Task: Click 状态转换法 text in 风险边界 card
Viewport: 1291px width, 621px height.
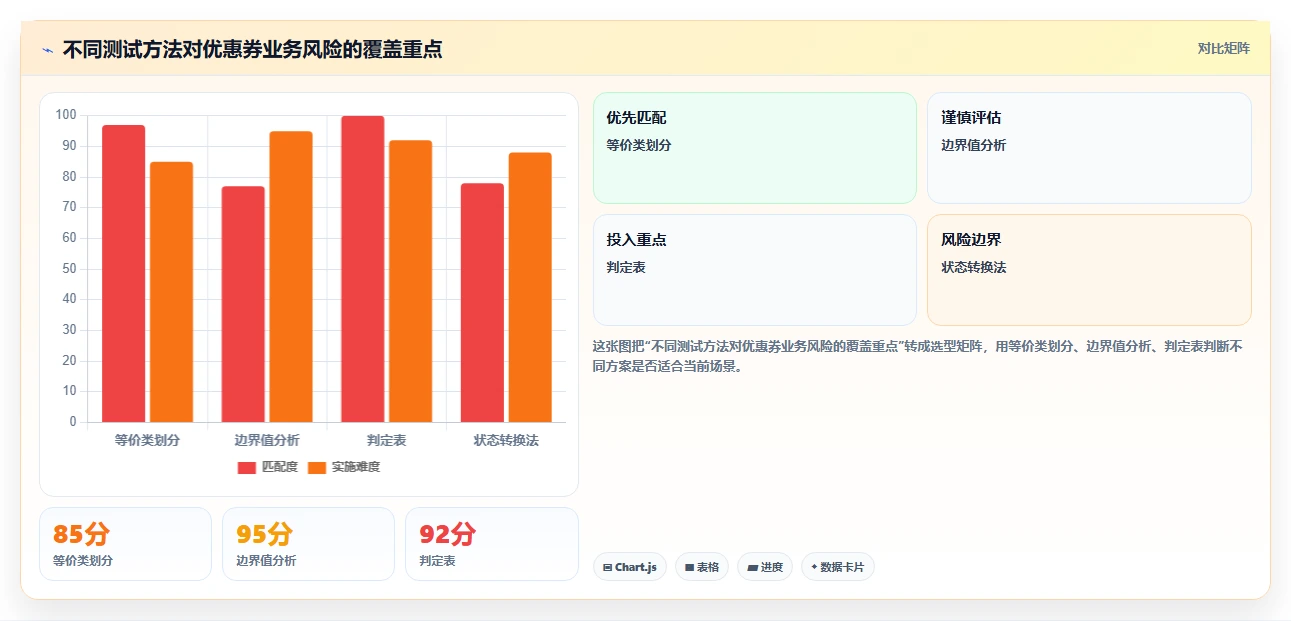Action: tap(974, 268)
